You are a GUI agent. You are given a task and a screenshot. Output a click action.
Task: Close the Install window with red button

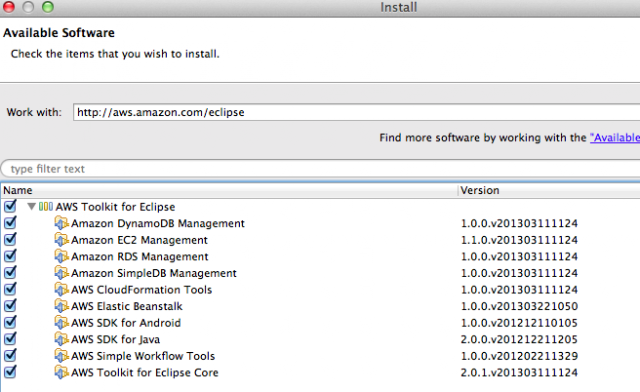coord(9,7)
